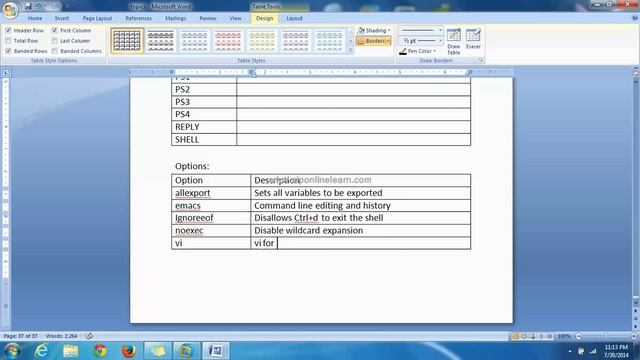Click the Save icon in quick access toolbar
This screenshot has width=640, height=360.
(28, 6)
